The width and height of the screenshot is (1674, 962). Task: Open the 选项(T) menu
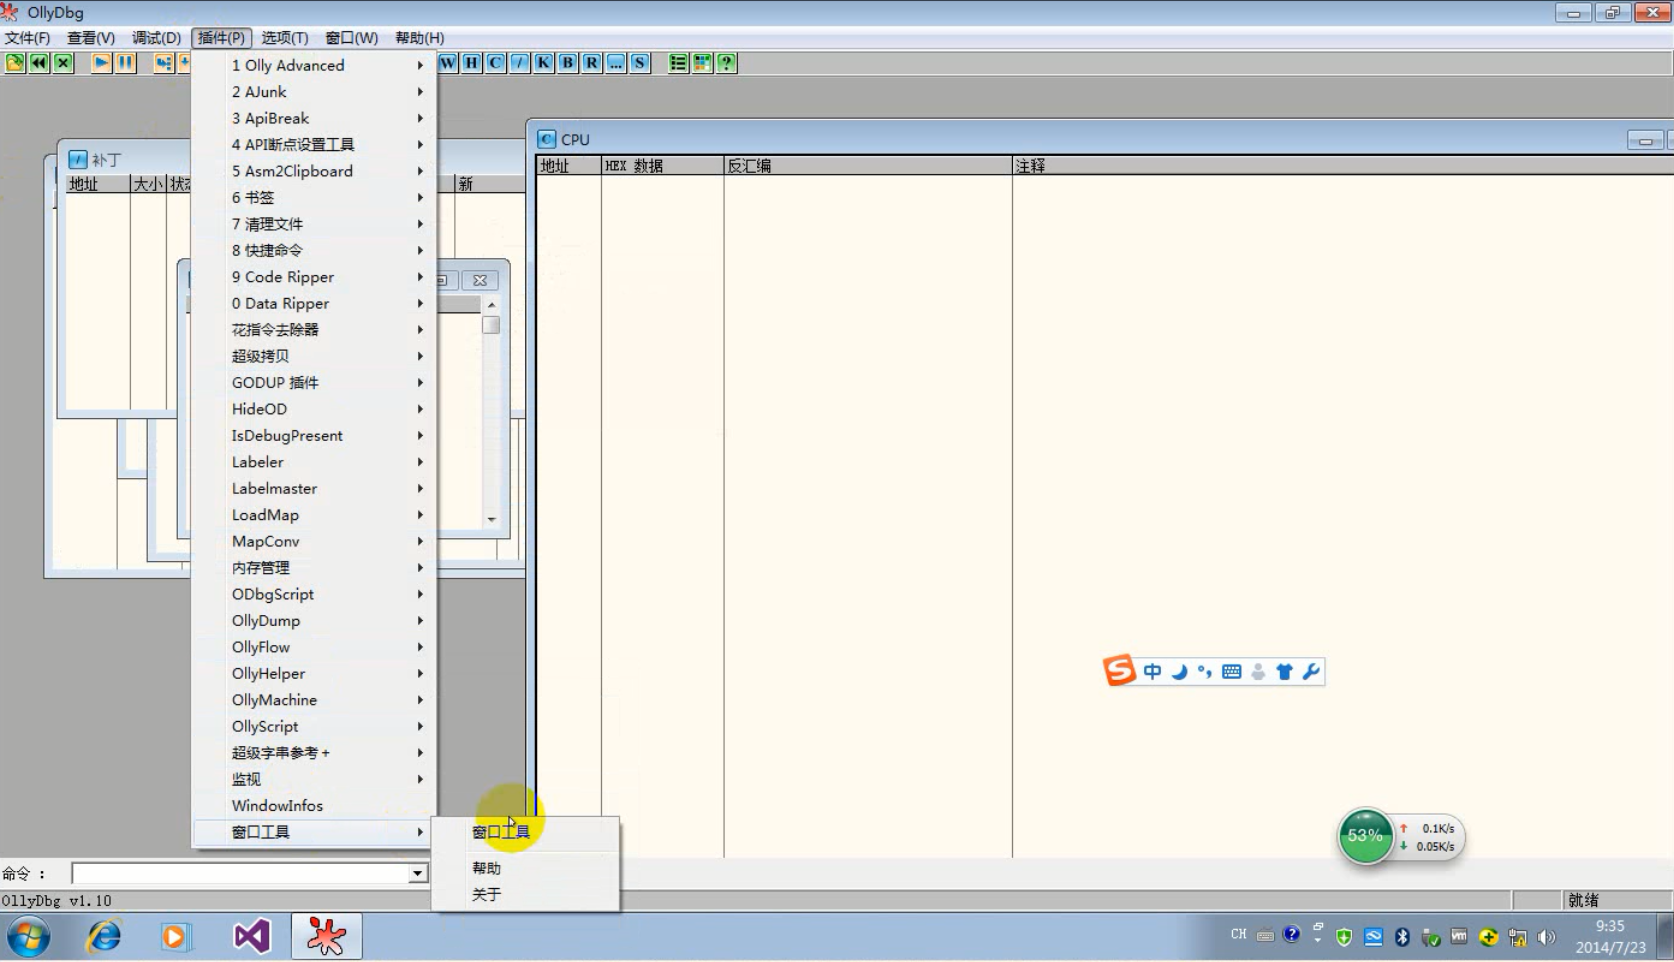click(285, 38)
